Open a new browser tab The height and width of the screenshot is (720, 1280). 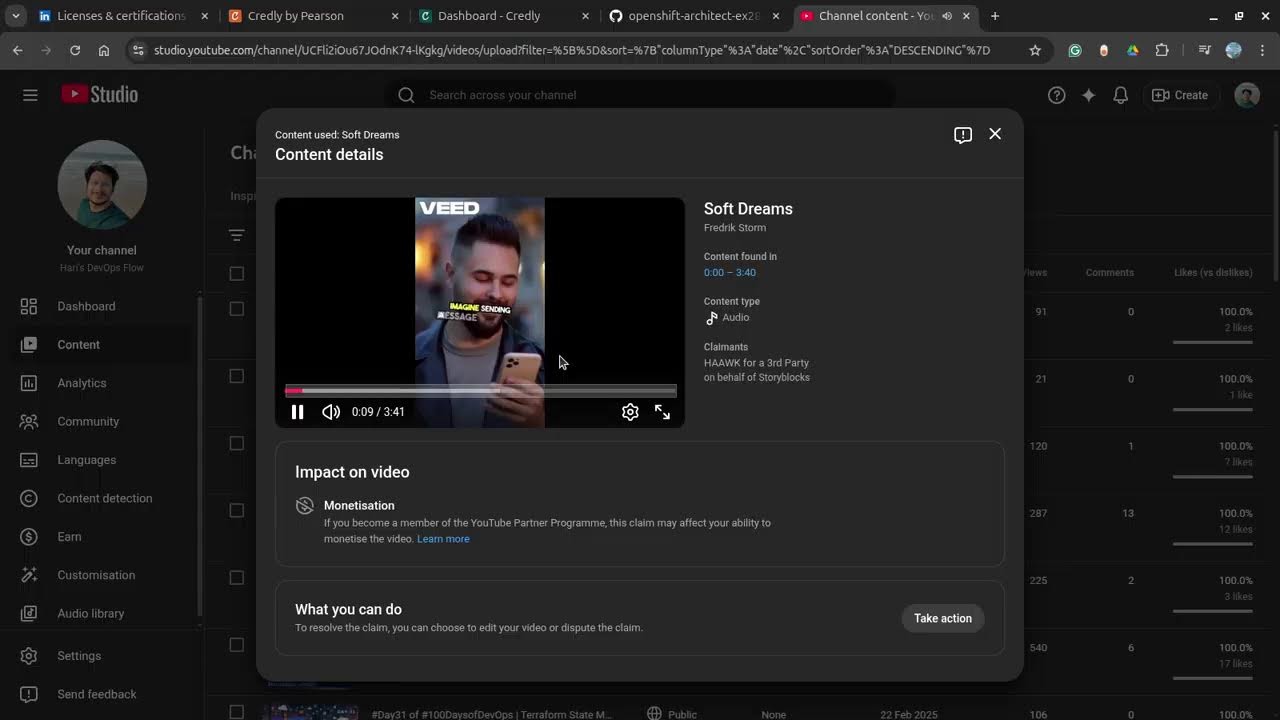(995, 16)
